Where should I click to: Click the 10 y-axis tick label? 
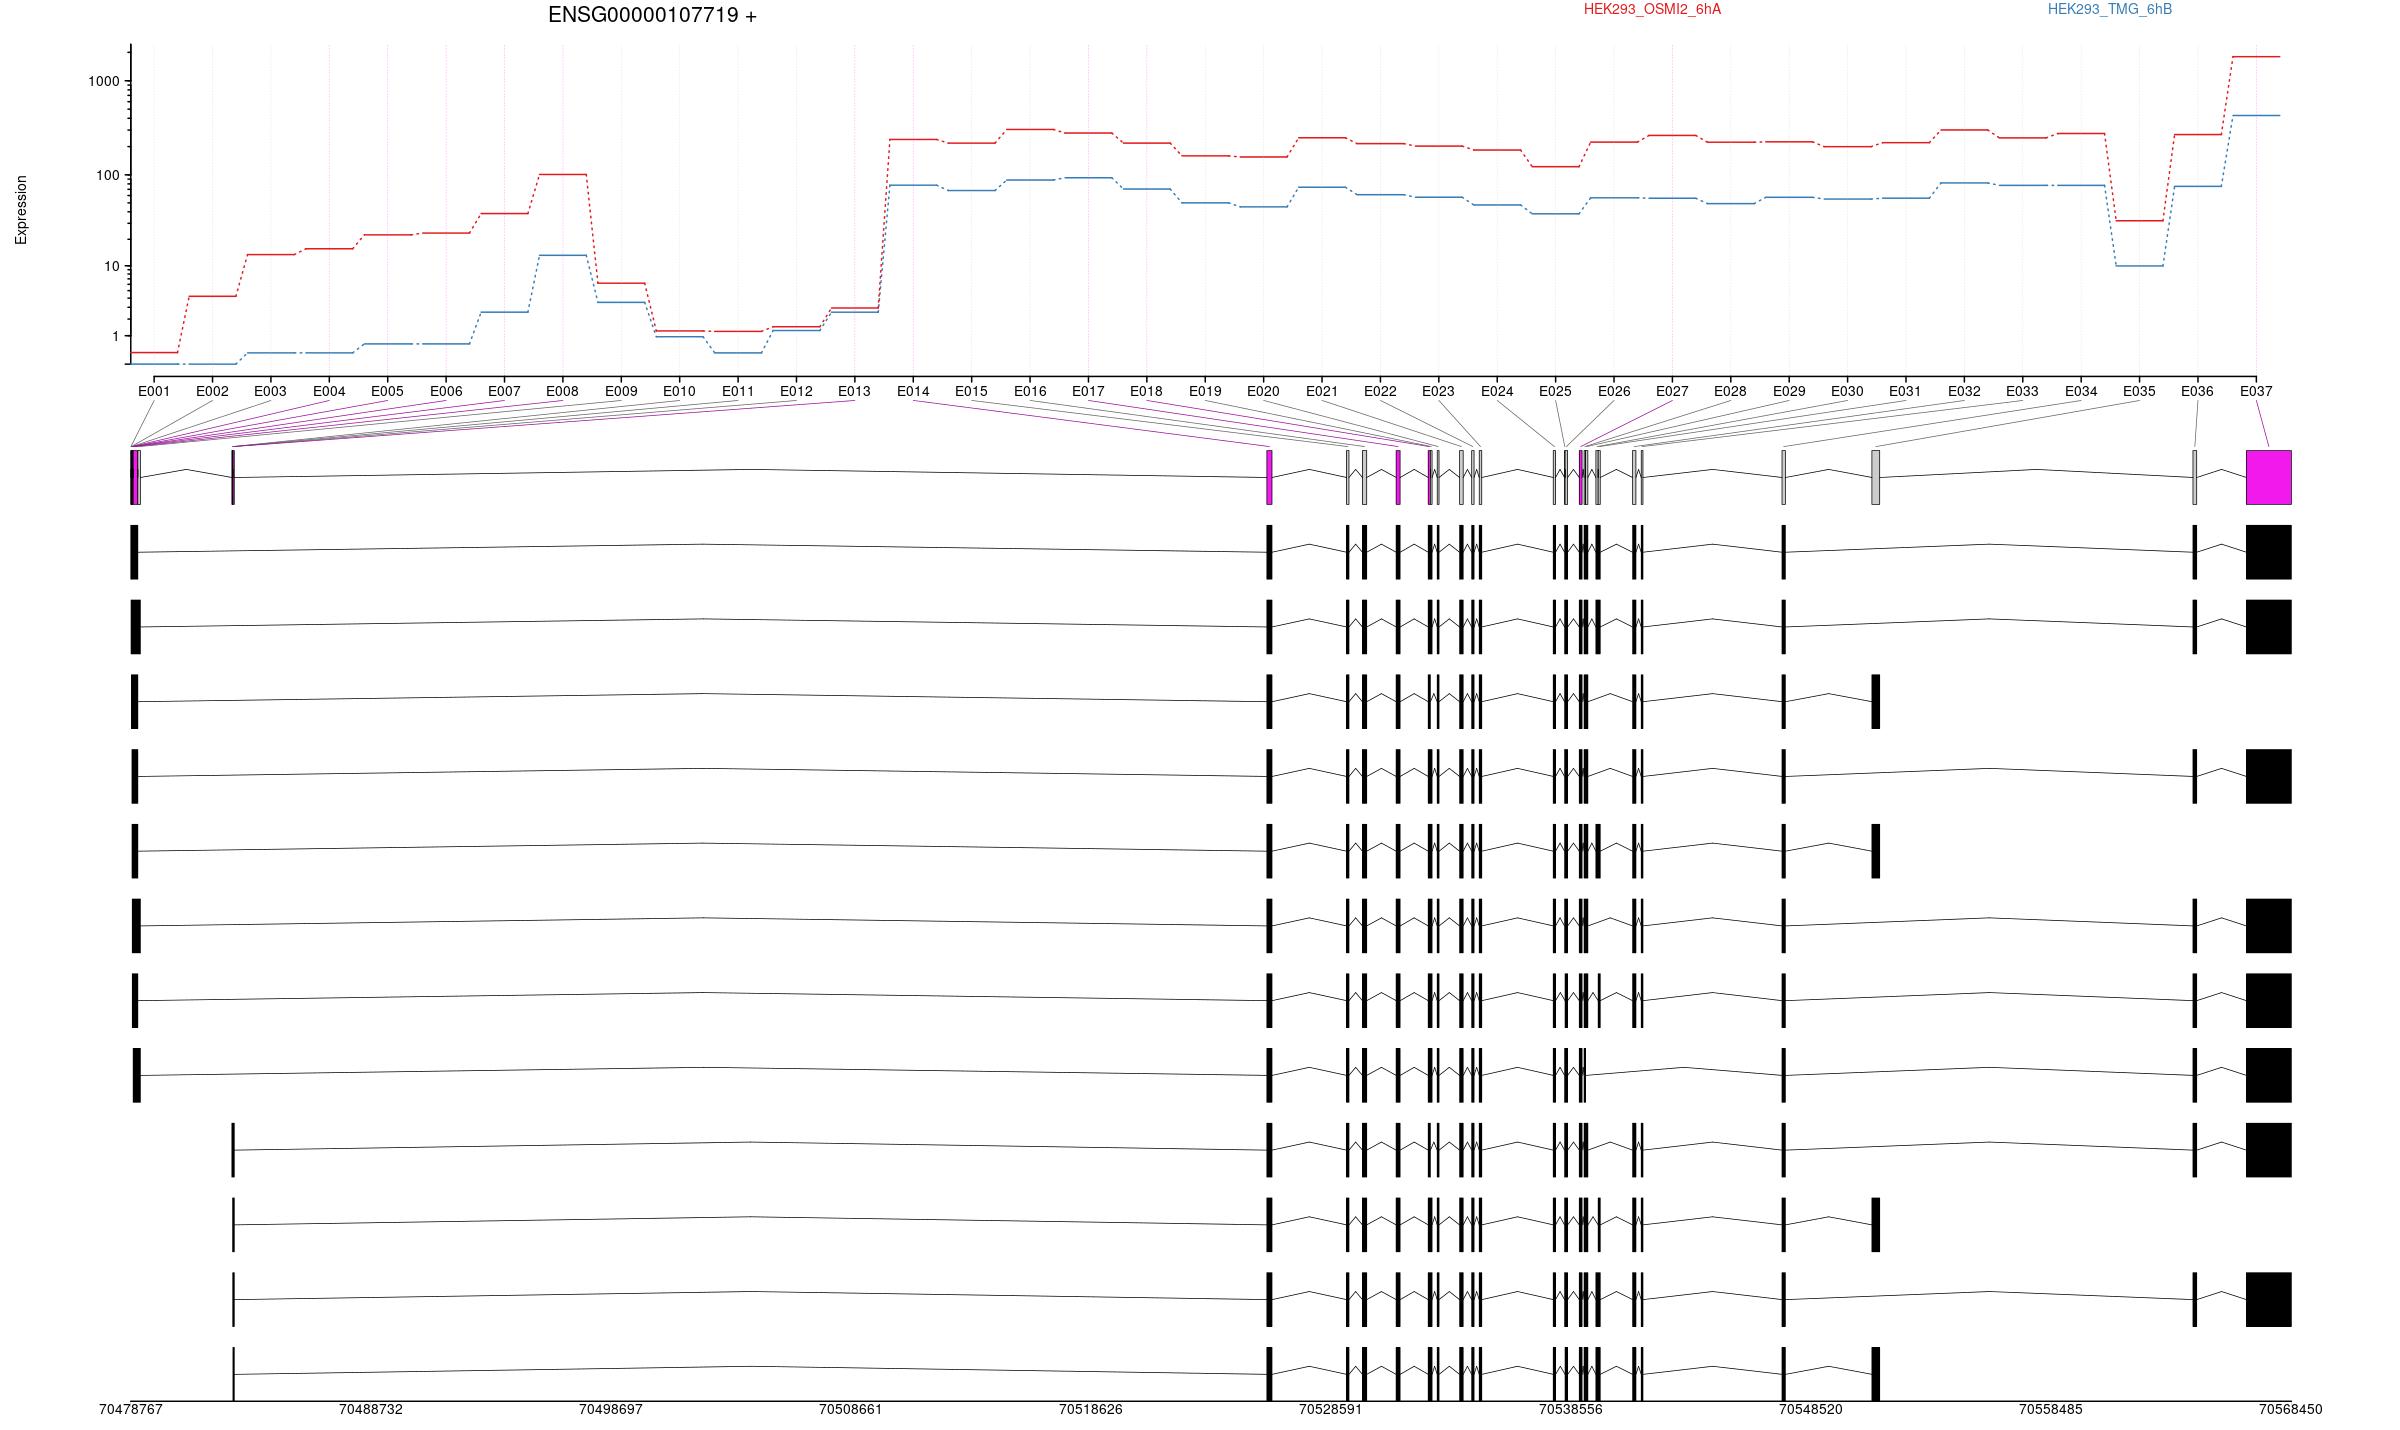point(112,266)
